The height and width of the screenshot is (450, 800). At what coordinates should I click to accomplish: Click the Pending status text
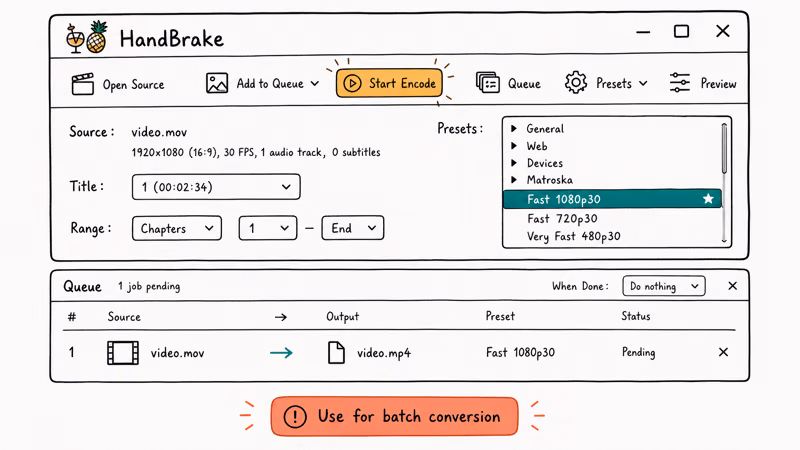pyautogui.click(x=638, y=353)
